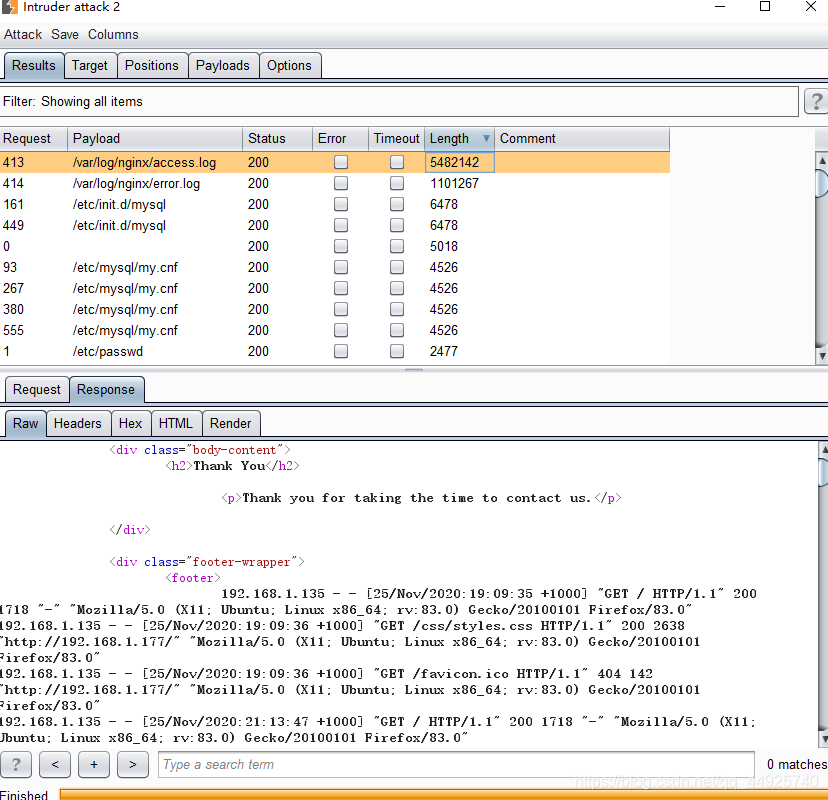
Task: Click the filter help question mark icon
Action: click(816, 101)
